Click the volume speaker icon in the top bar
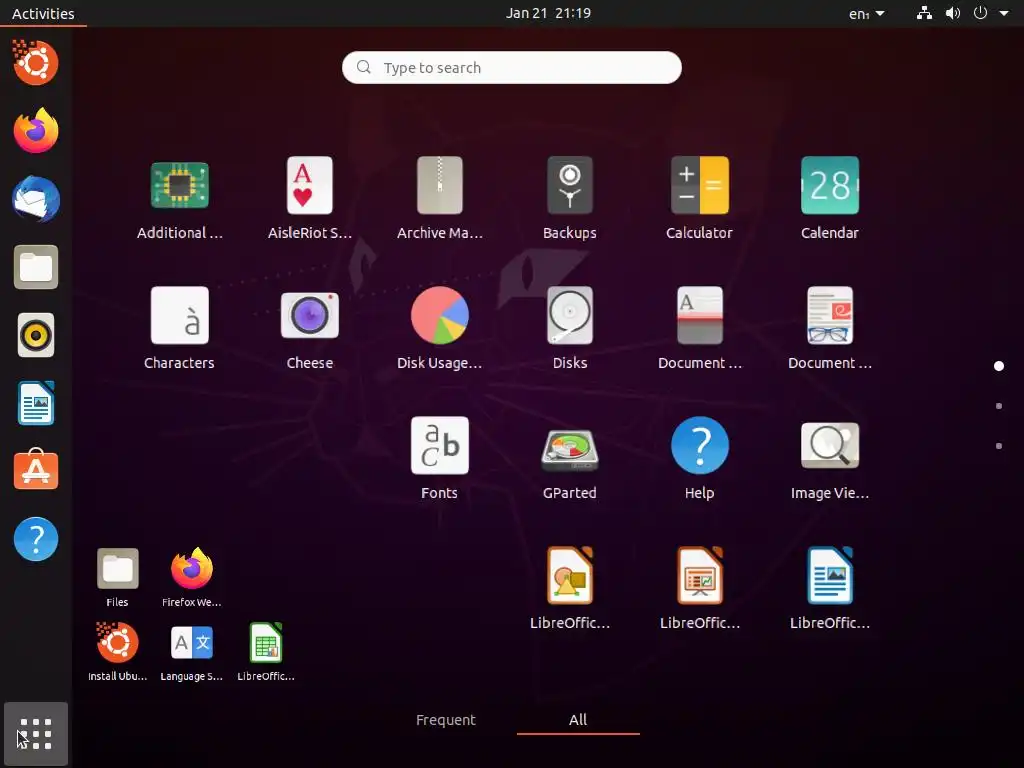 (x=953, y=13)
